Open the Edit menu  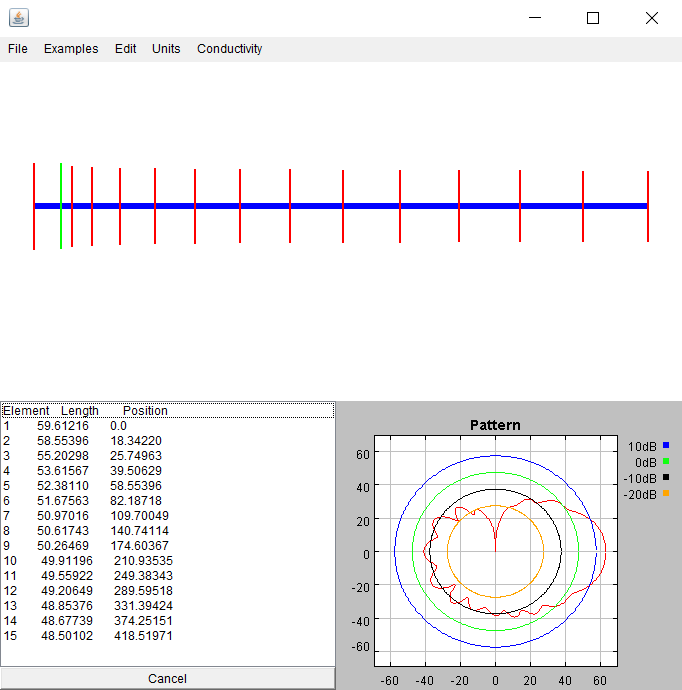(x=125, y=49)
